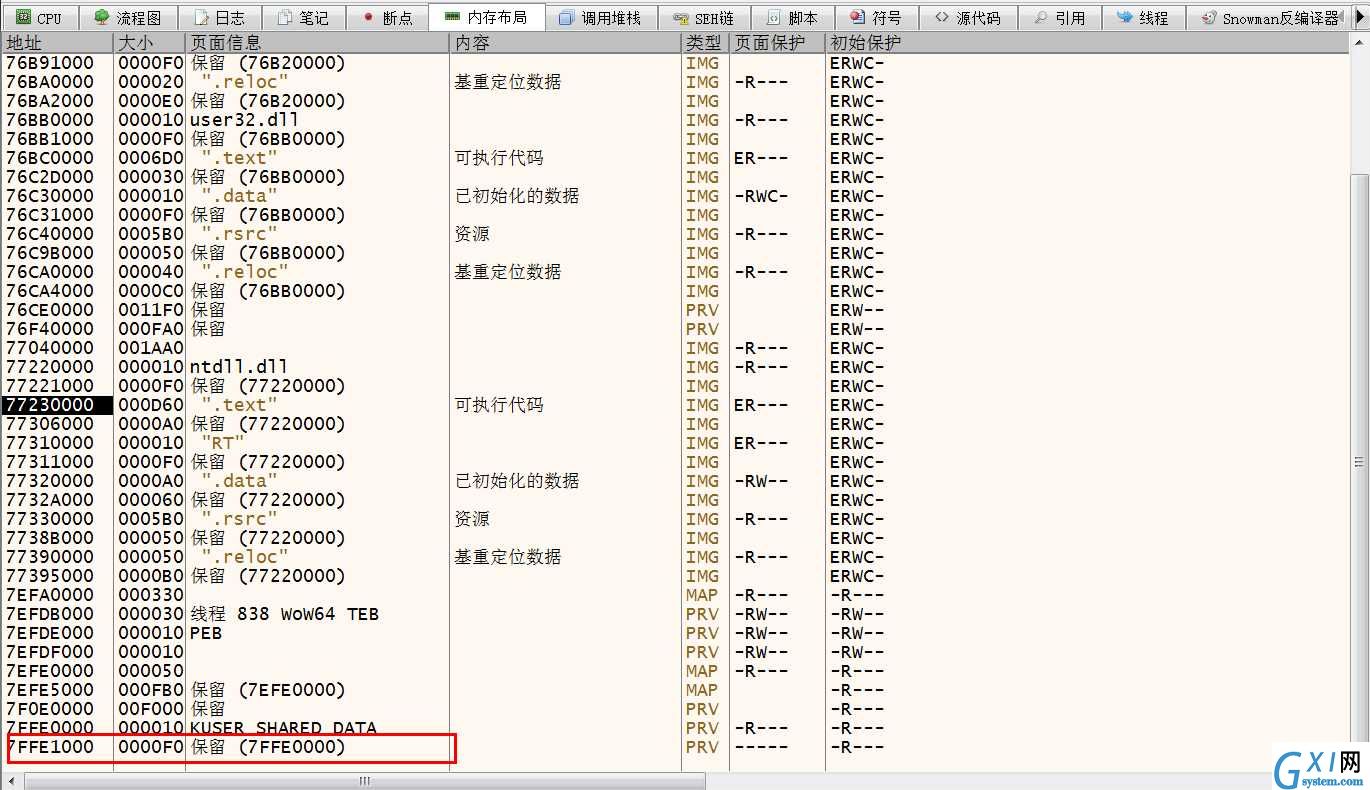Select the "RT" section entry
Screen dimensions: 1370x790
(x=223, y=443)
